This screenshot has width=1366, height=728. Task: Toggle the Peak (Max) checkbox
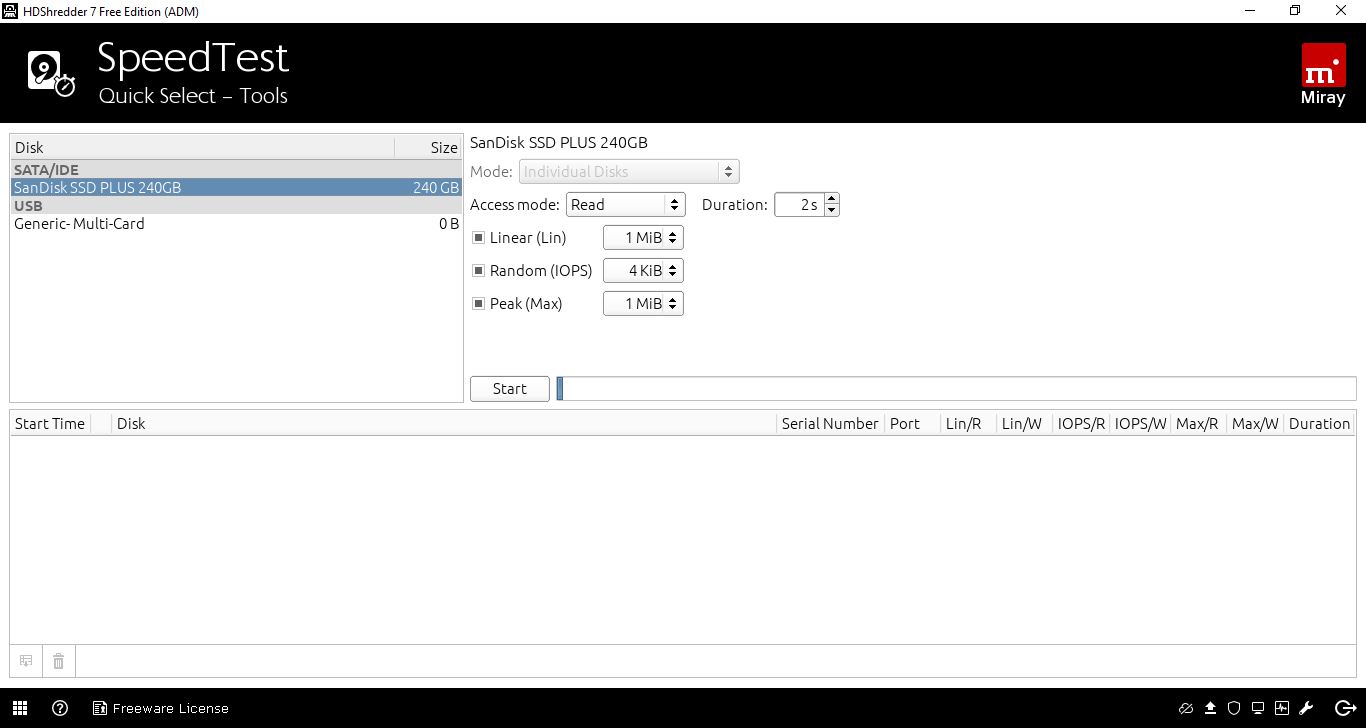478,304
